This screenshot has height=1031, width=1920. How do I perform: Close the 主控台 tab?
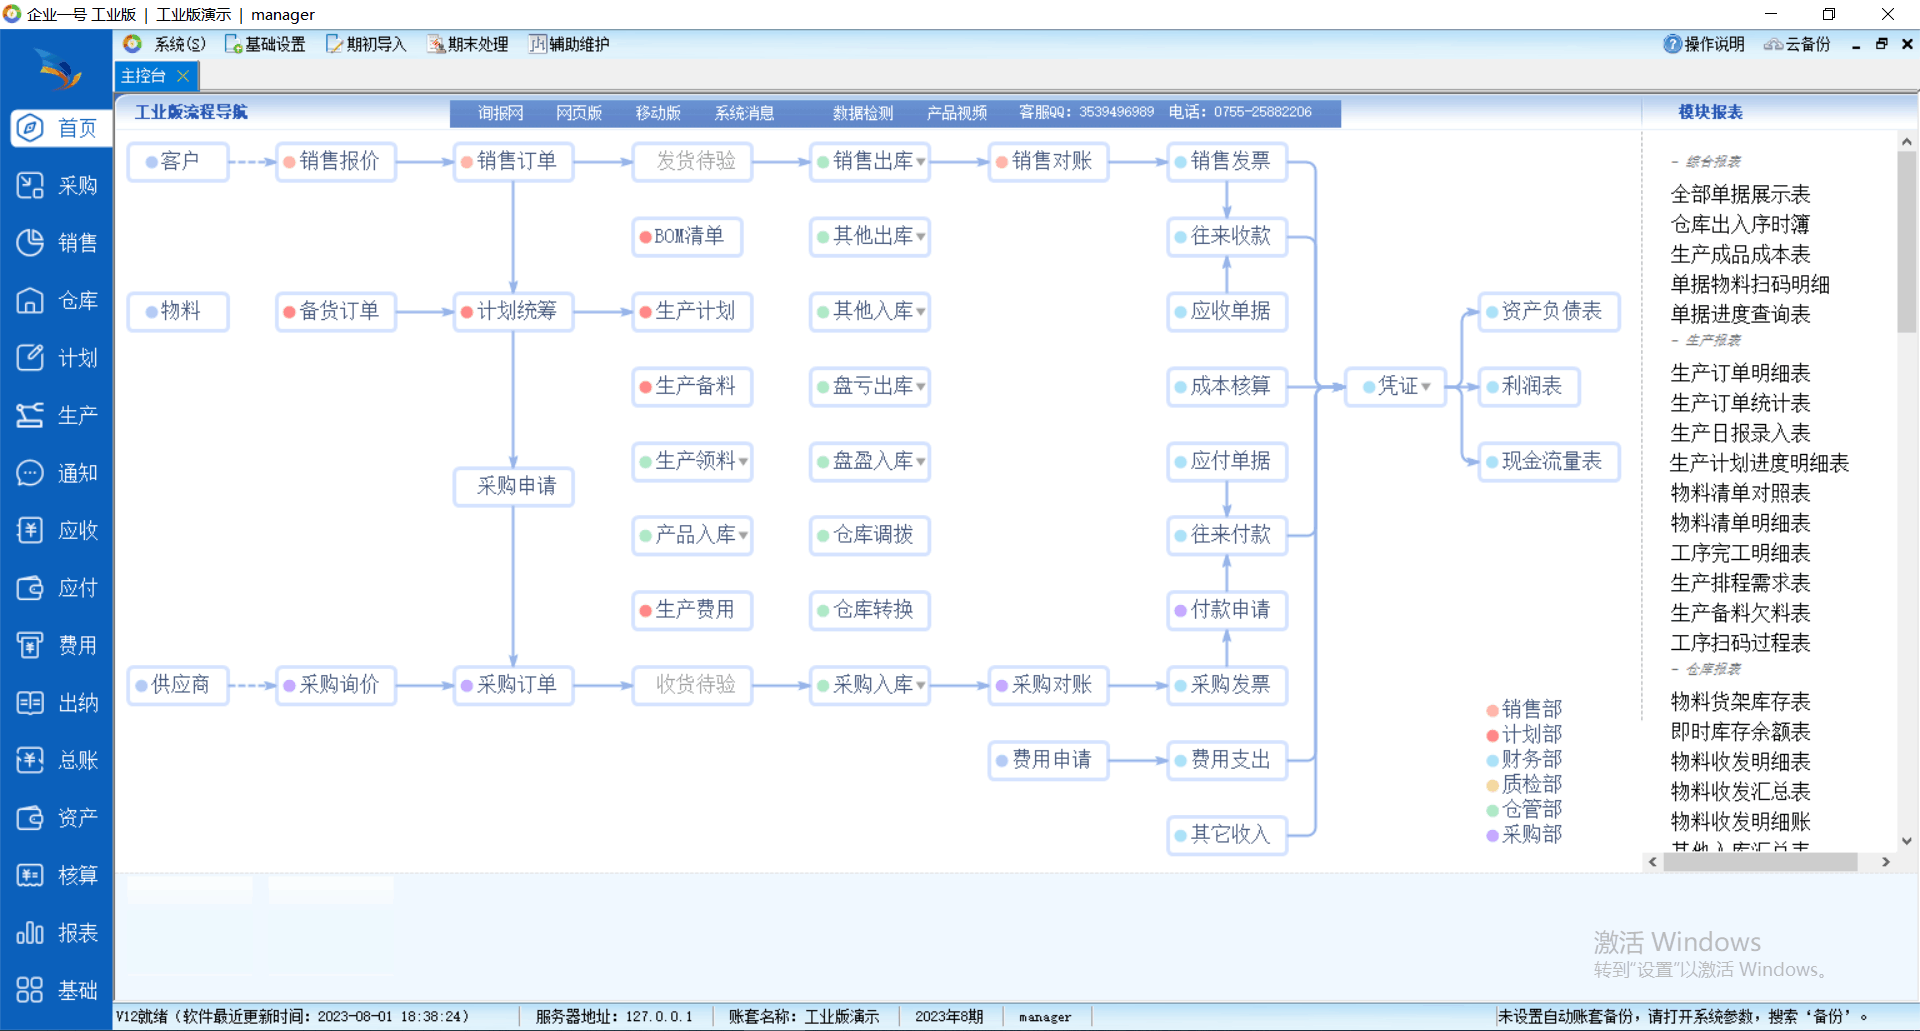click(x=183, y=76)
